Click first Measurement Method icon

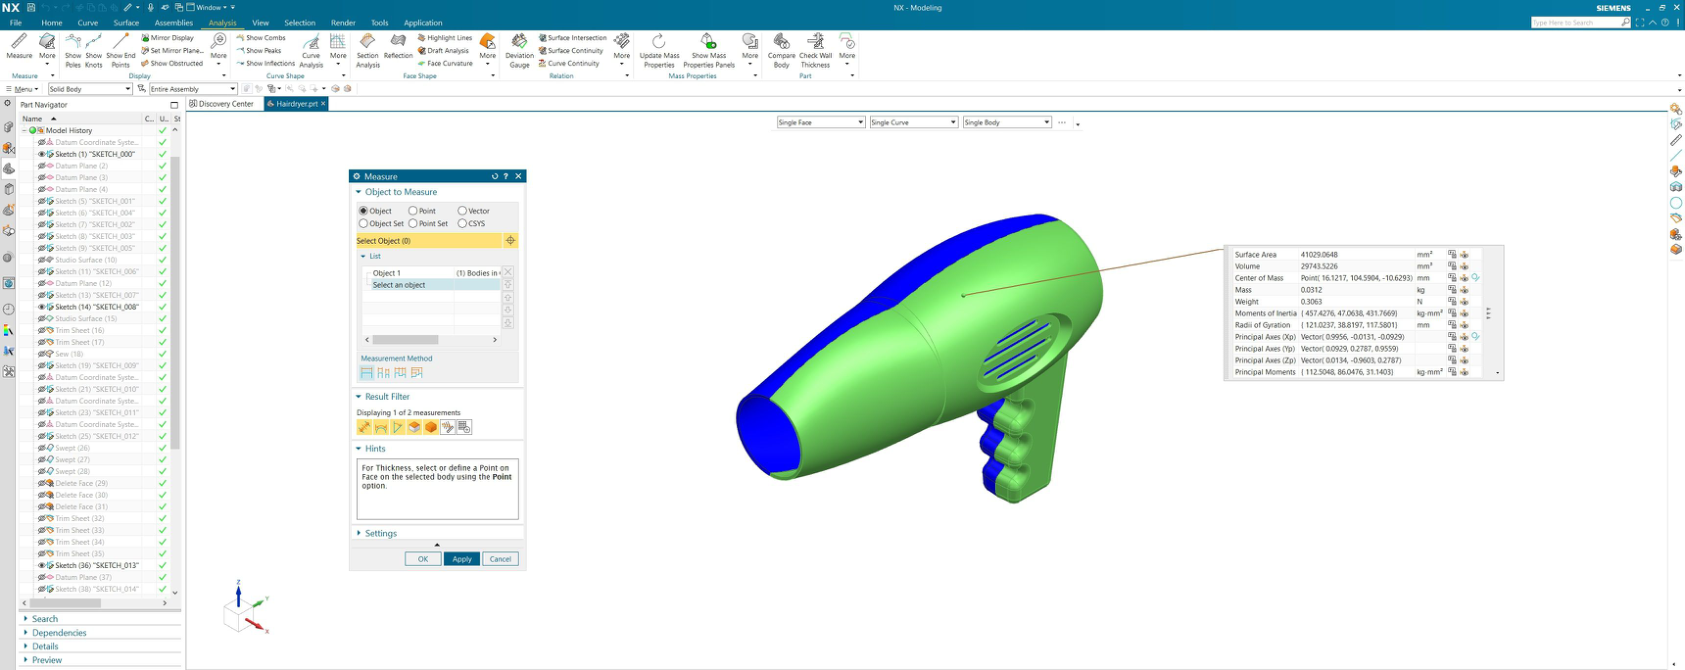367,373
